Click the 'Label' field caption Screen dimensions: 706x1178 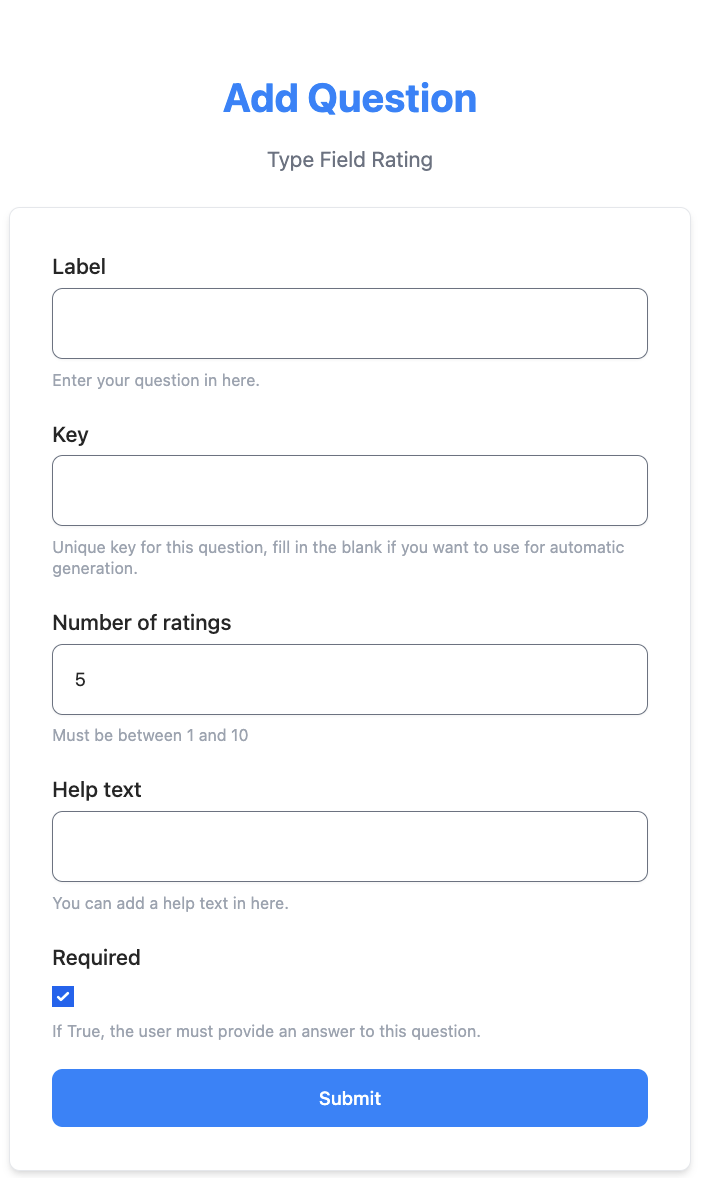[x=79, y=267]
